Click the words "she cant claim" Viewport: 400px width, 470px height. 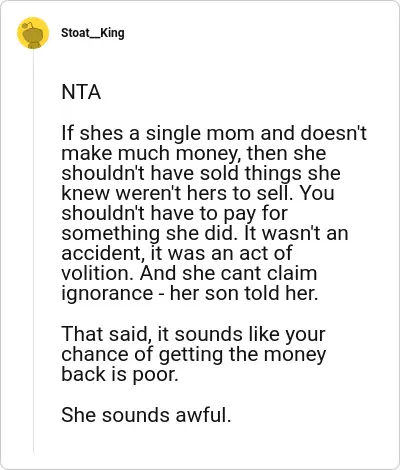coord(250,273)
